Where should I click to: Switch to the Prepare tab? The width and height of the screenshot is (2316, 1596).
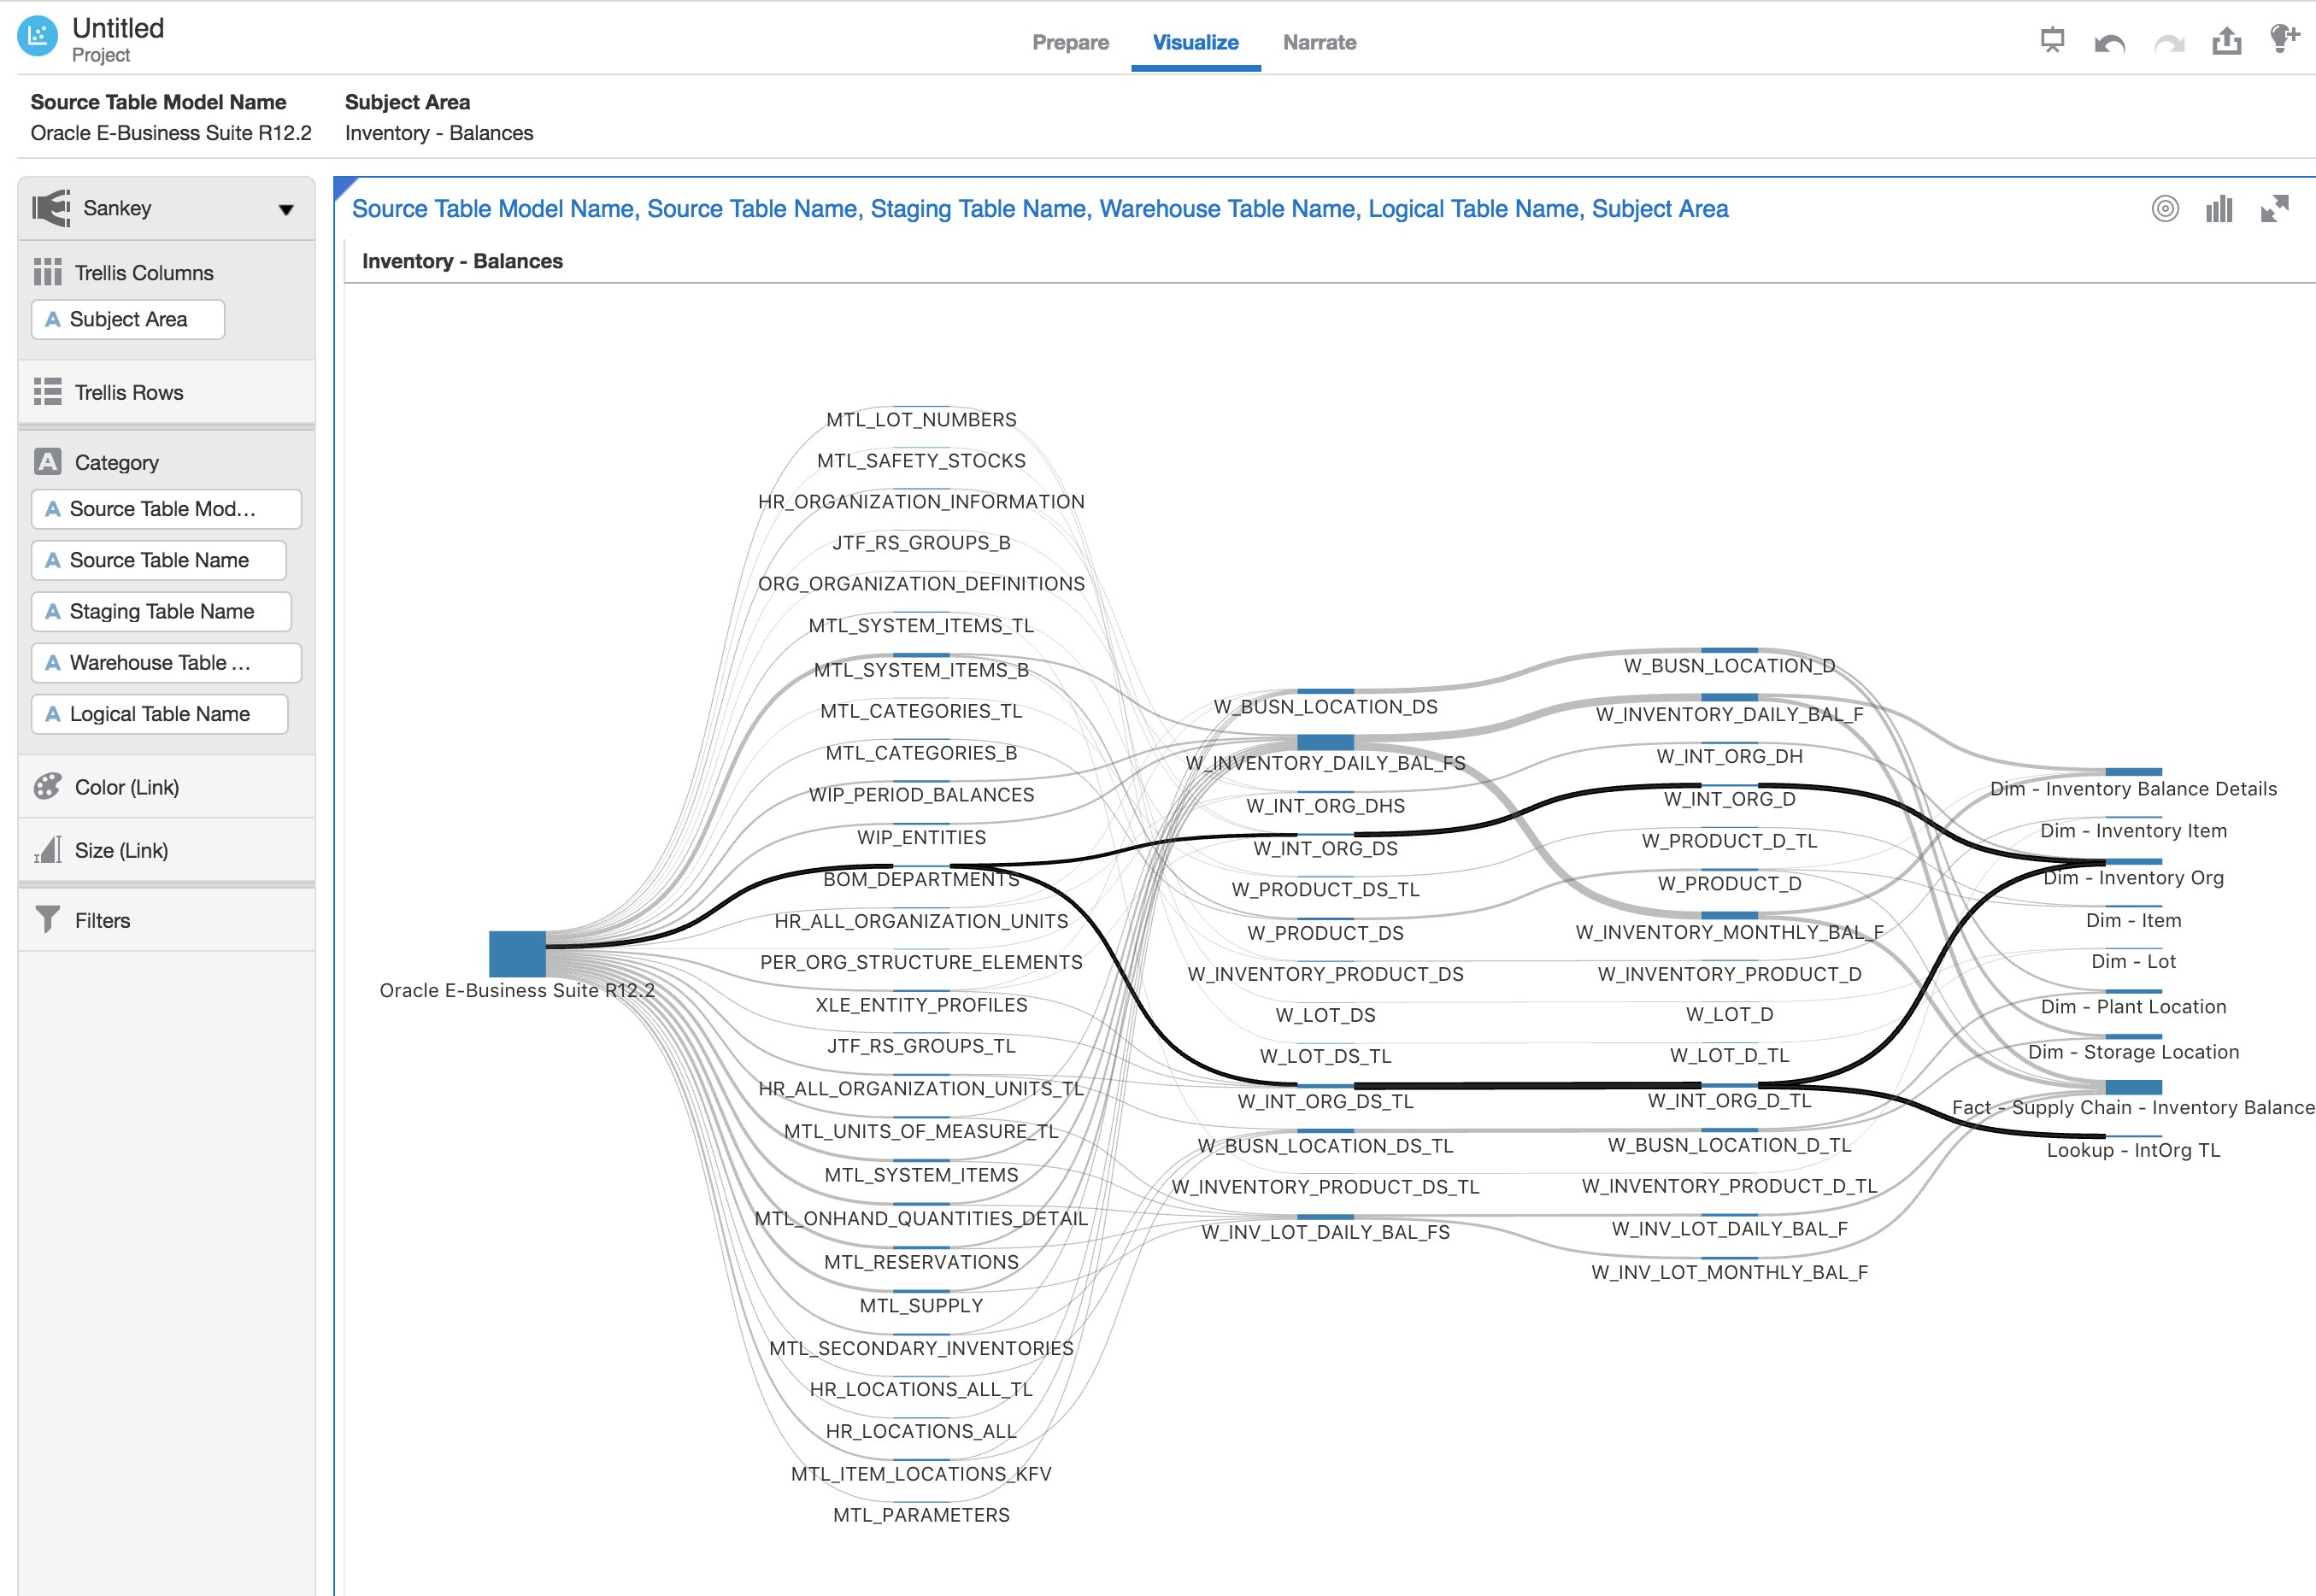[1070, 42]
